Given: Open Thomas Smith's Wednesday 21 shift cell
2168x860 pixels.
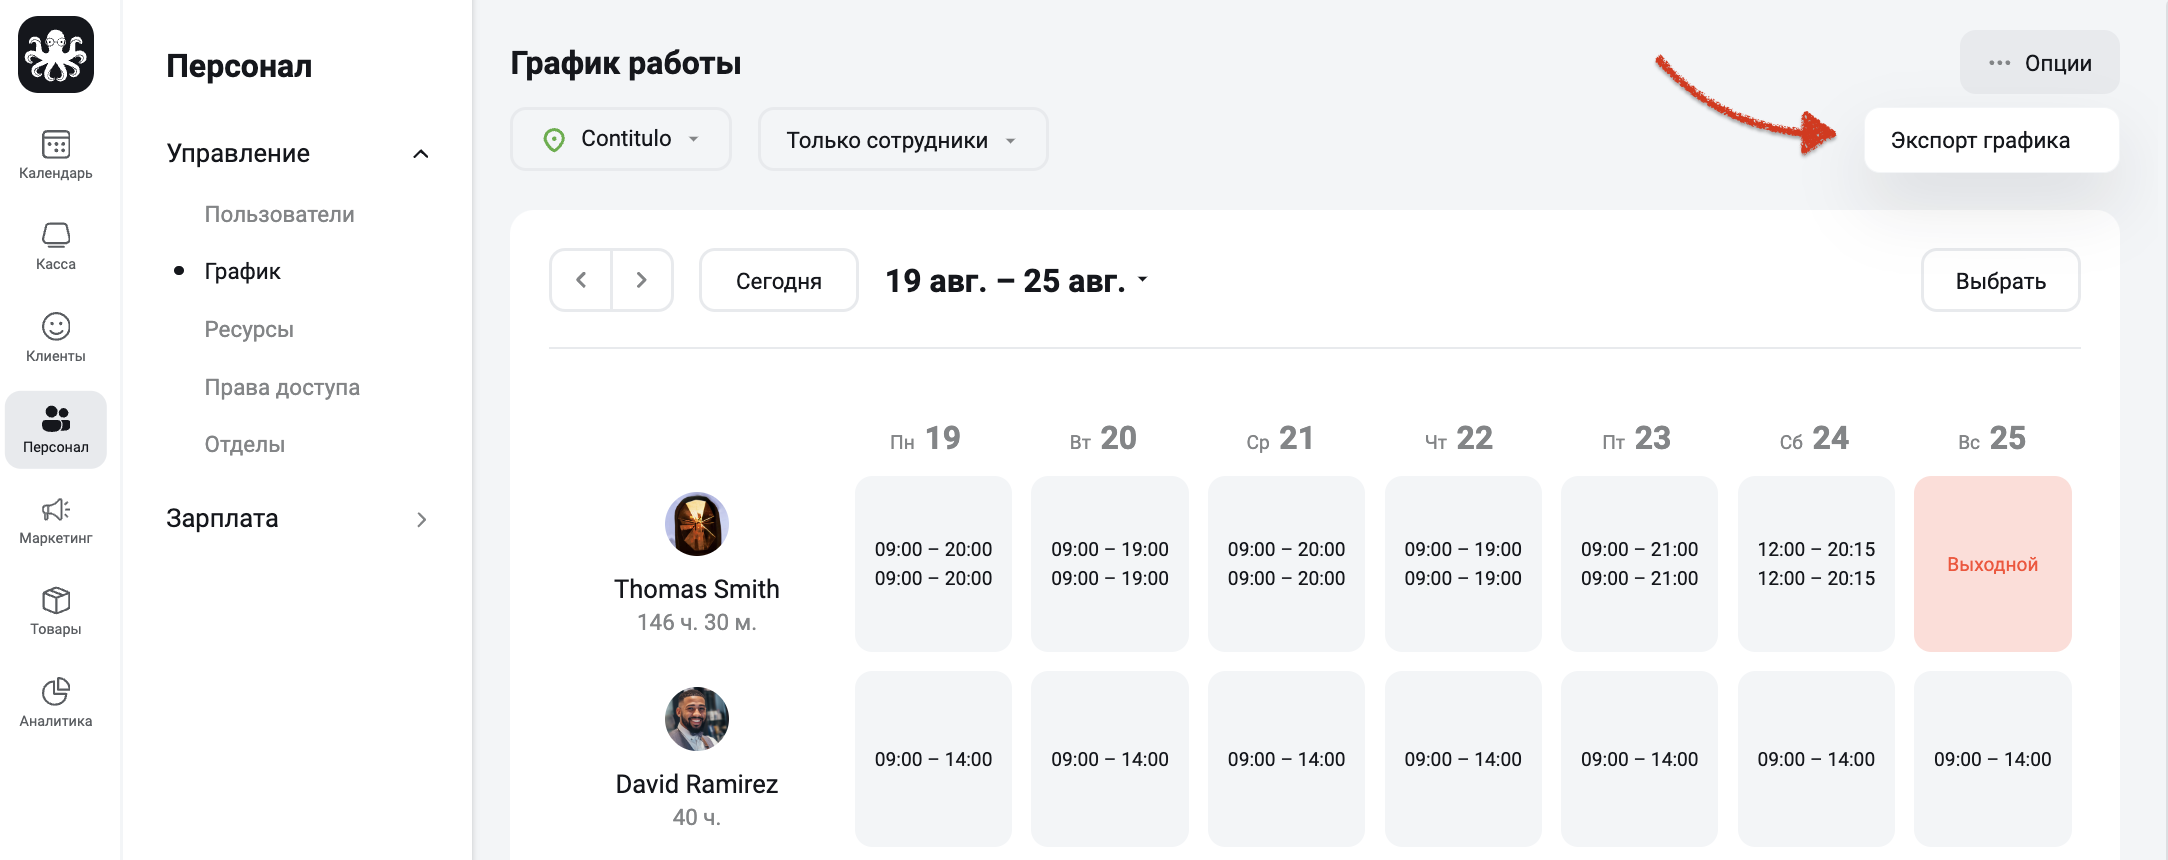Looking at the screenshot, I should coord(1286,564).
